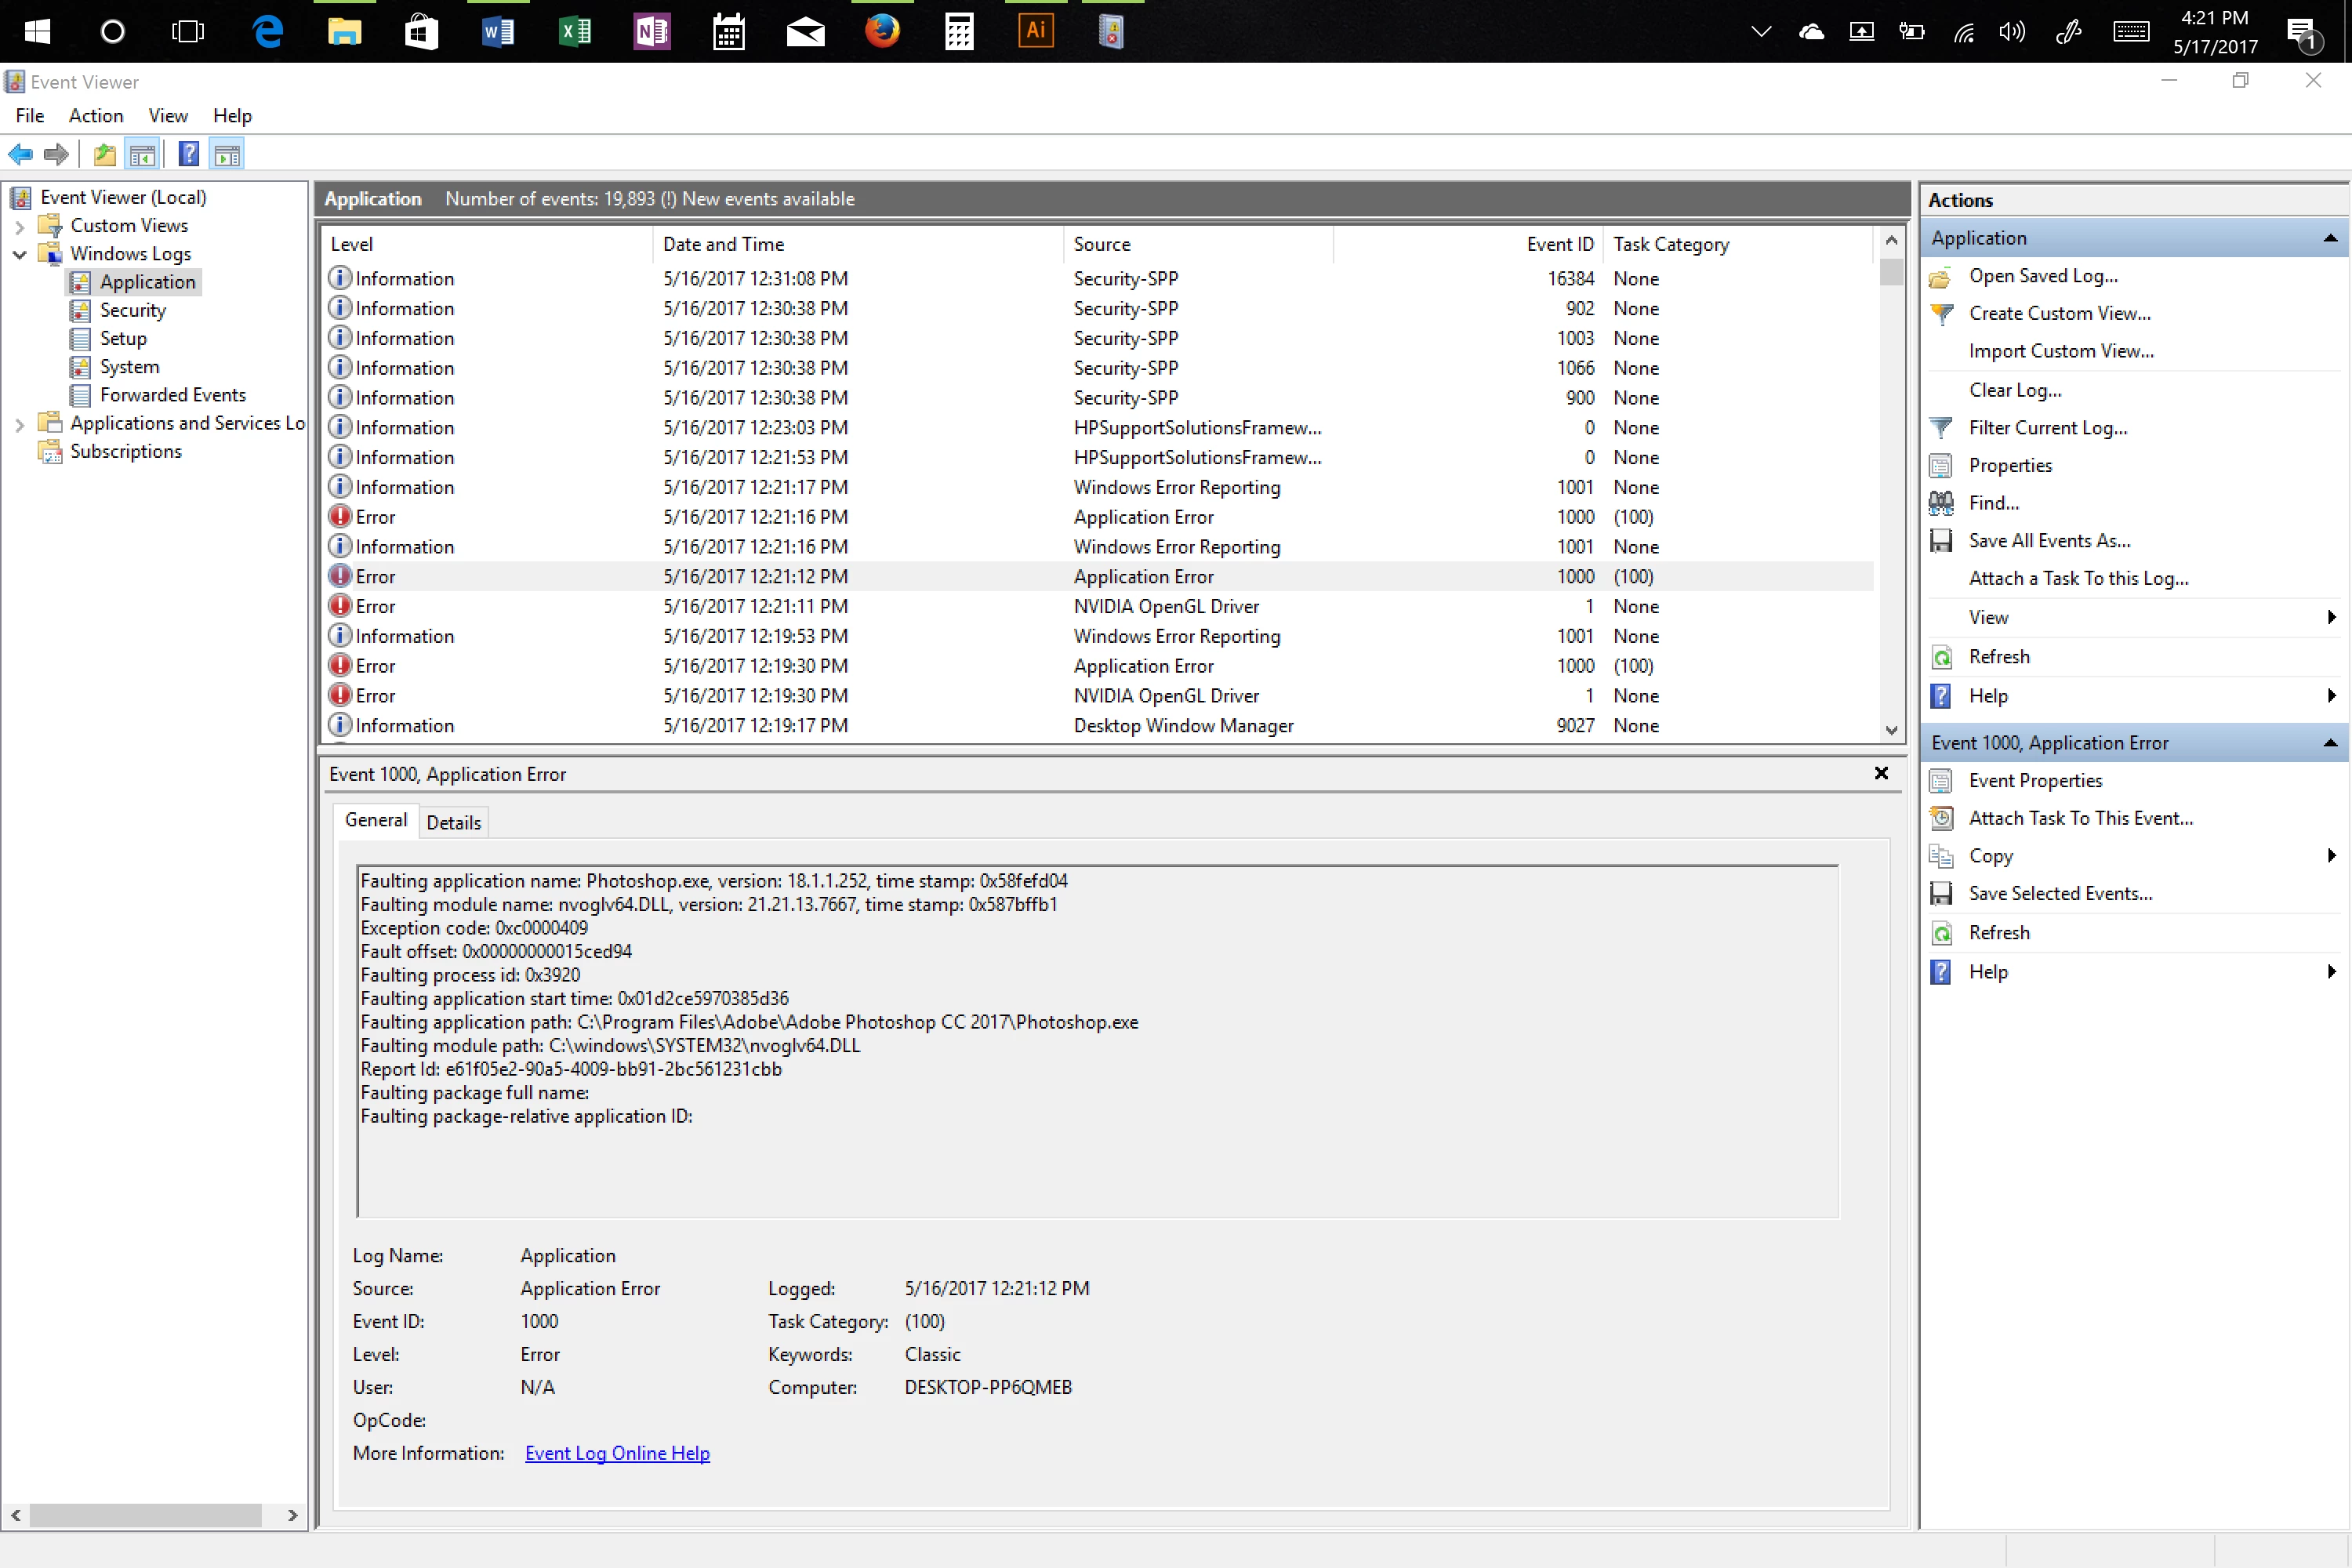2352x1568 pixels.
Task: Click the Open Saved Log folder icon
Action: click(1941, 277)
